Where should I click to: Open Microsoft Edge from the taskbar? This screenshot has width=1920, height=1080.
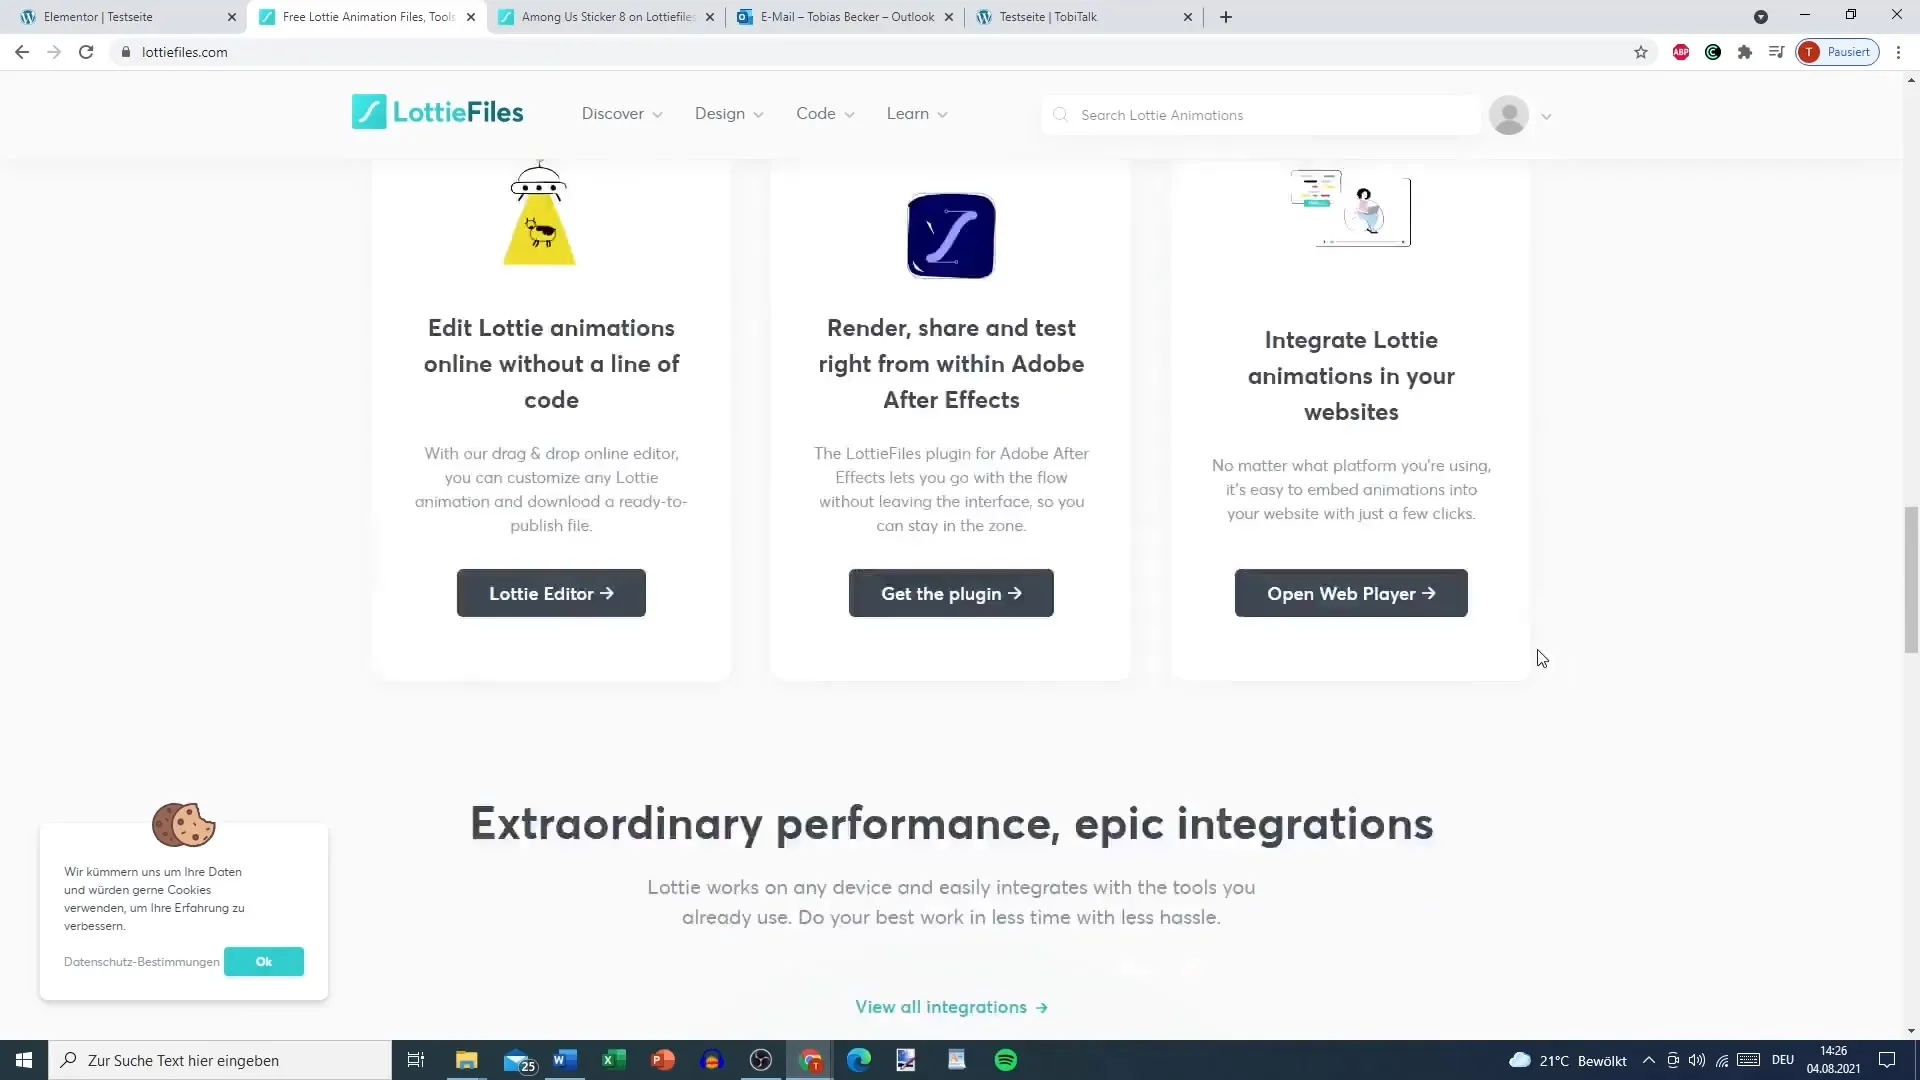click(859, 1060)
